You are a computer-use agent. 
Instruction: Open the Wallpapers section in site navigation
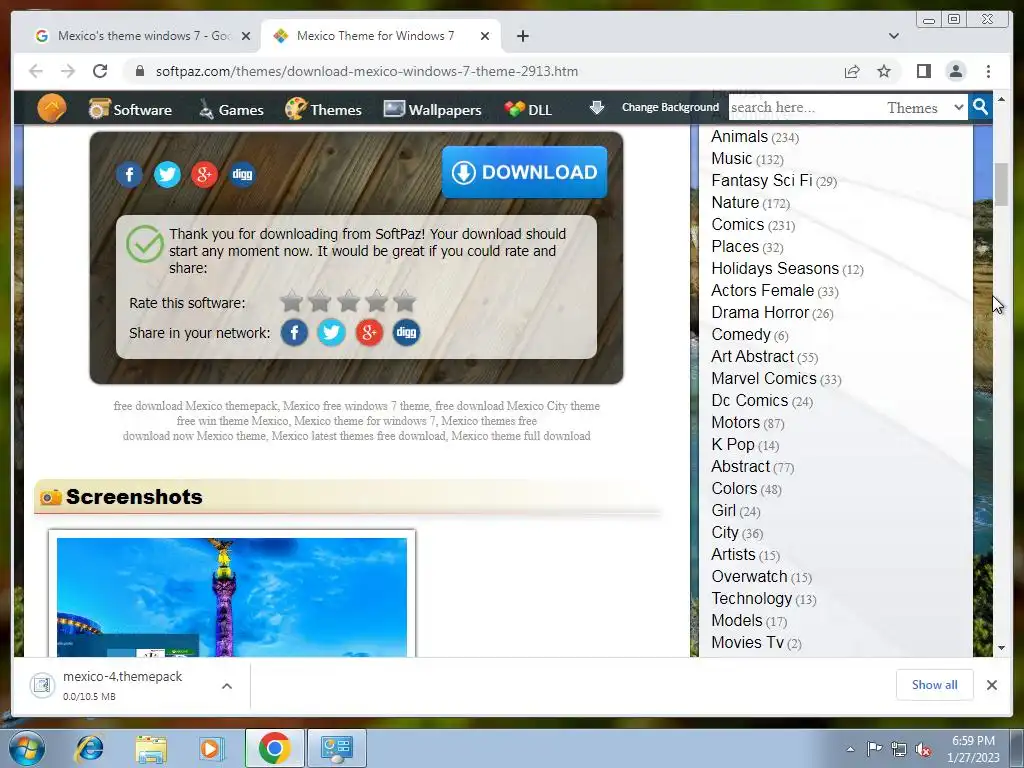coord(432,109)
